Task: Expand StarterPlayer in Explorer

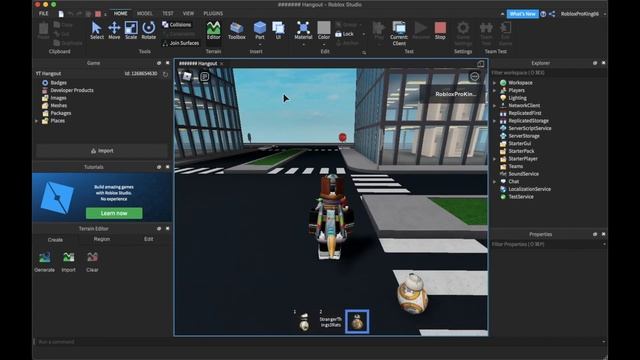Action: click(495, 159)
